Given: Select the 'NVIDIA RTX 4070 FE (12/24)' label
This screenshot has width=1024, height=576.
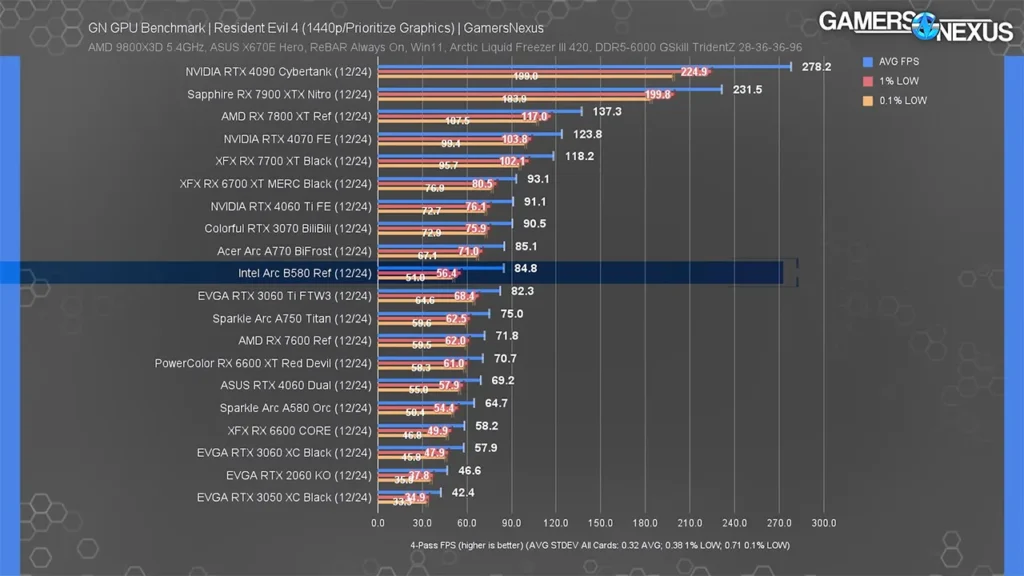Looking at the screenshot, I should click(x=298, y=139).
